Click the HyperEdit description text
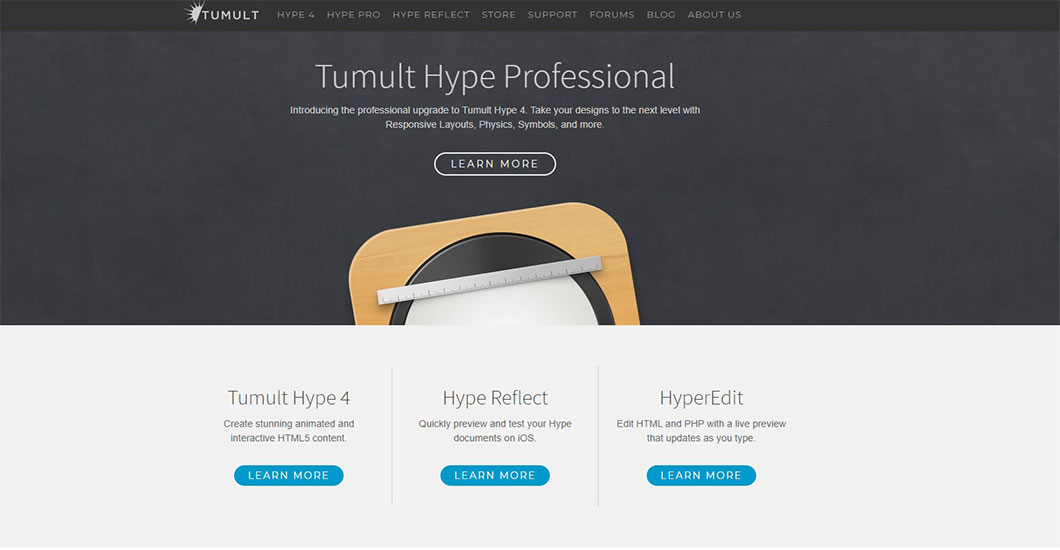1060x550 pixels. coord(701,431)
